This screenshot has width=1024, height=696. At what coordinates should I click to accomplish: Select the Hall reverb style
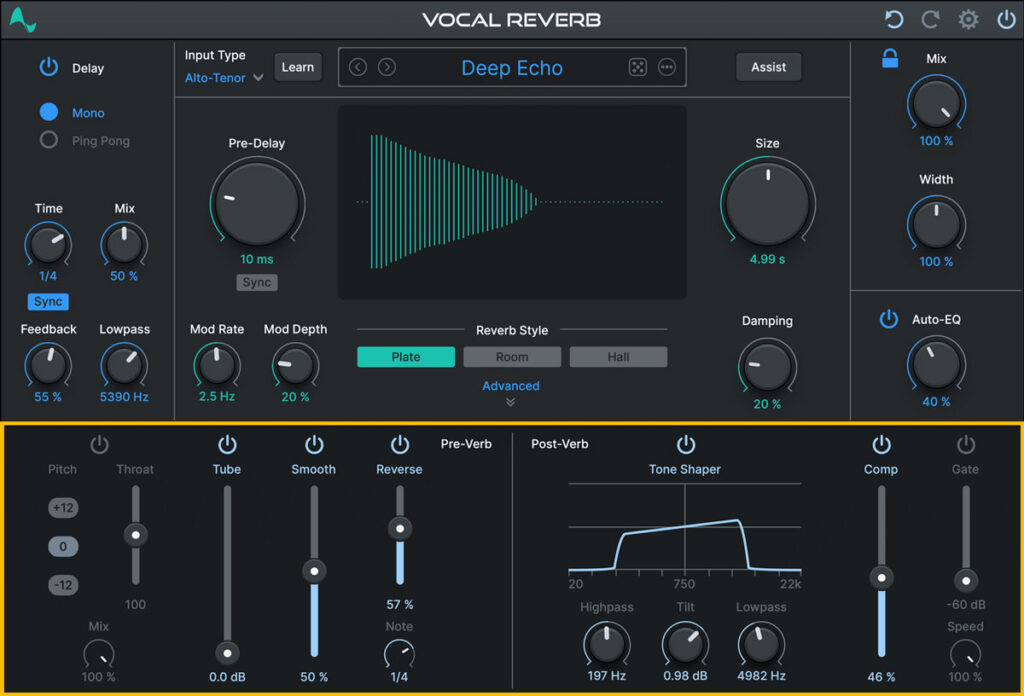point(618,356)
